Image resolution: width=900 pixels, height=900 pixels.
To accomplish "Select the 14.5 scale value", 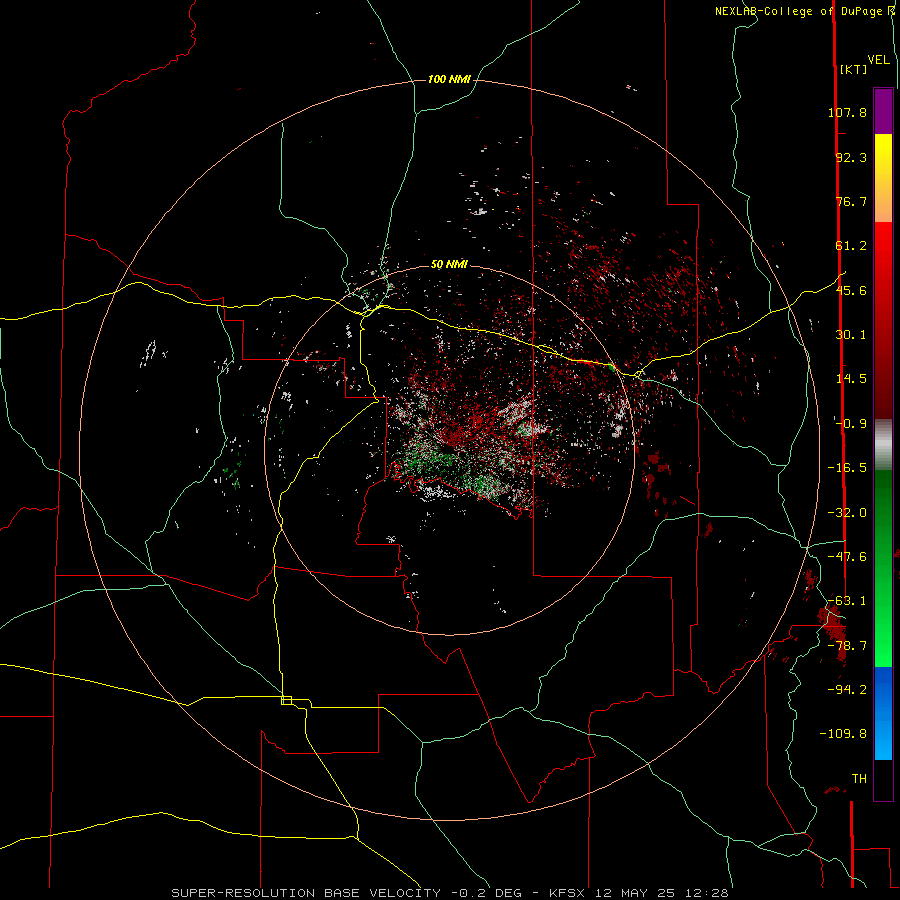I will [x=851, y=379].
